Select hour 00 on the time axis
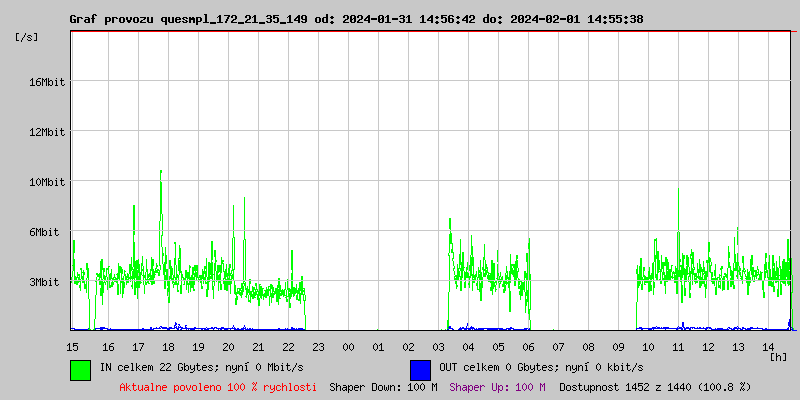The width and height of the screenshot is (800, 400). [348, 347]
